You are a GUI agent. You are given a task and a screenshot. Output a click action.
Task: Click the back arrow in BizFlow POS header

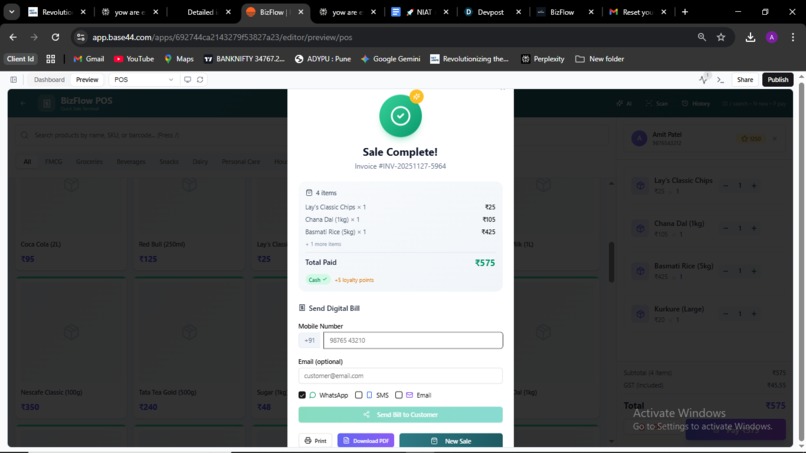click(23, 103)
